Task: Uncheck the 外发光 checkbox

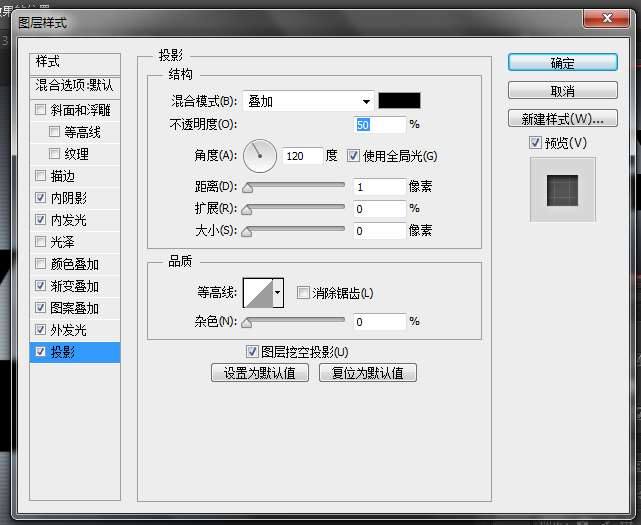Action: pos(40,330)
